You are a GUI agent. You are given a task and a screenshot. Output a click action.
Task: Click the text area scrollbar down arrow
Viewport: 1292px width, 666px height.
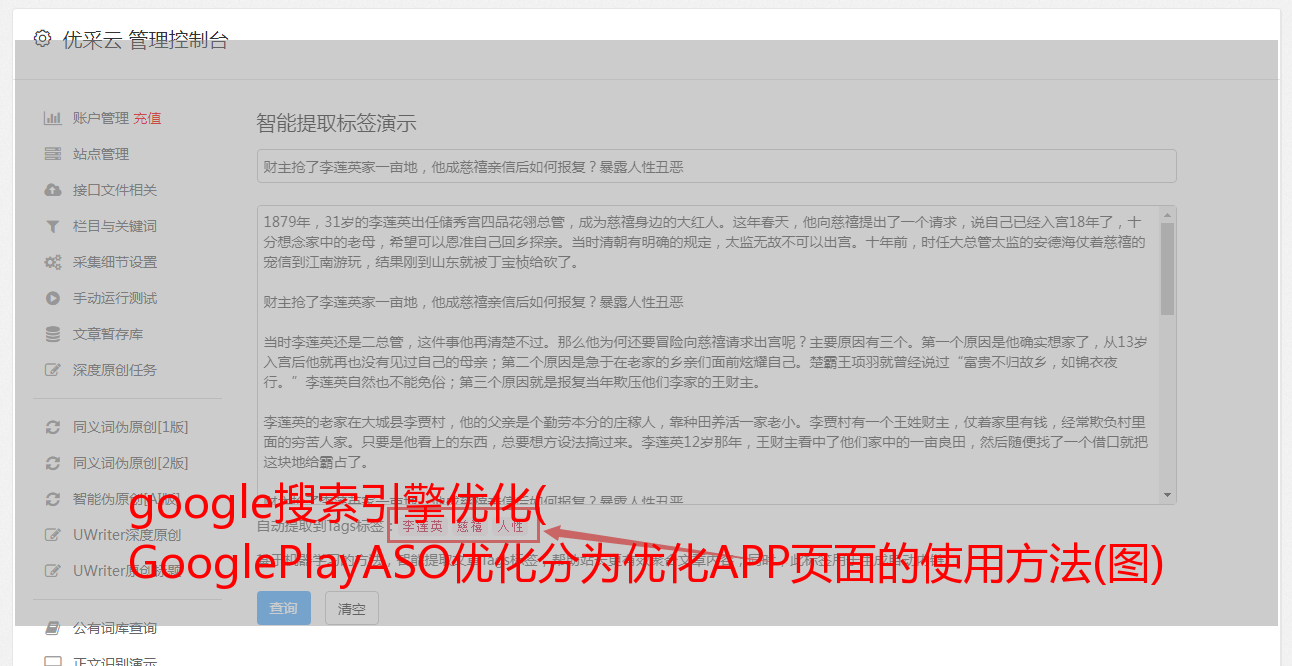pos(1167,496)
